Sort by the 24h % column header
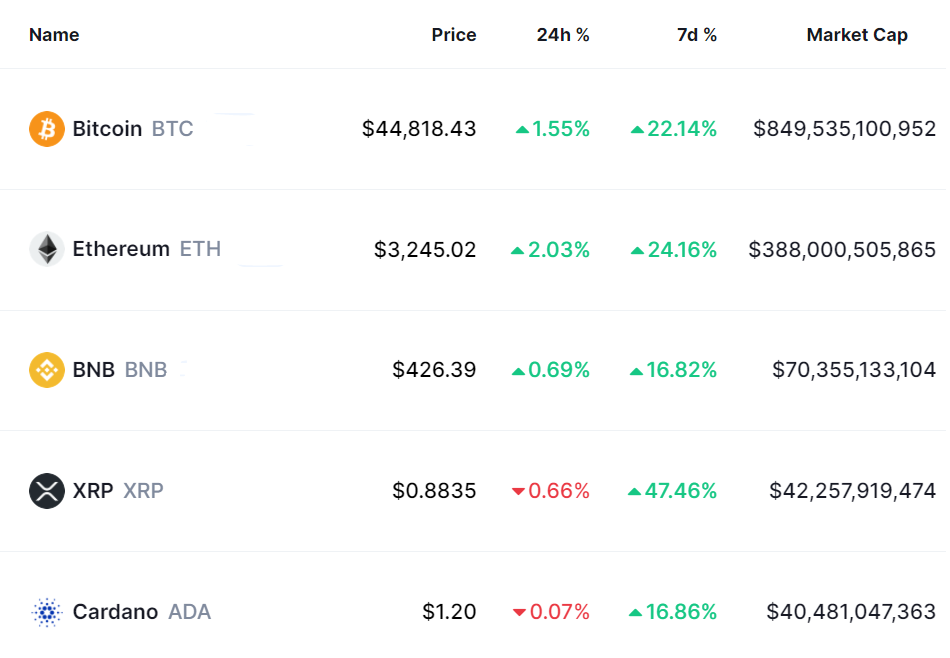950x658 pixels. pos(563,35)
